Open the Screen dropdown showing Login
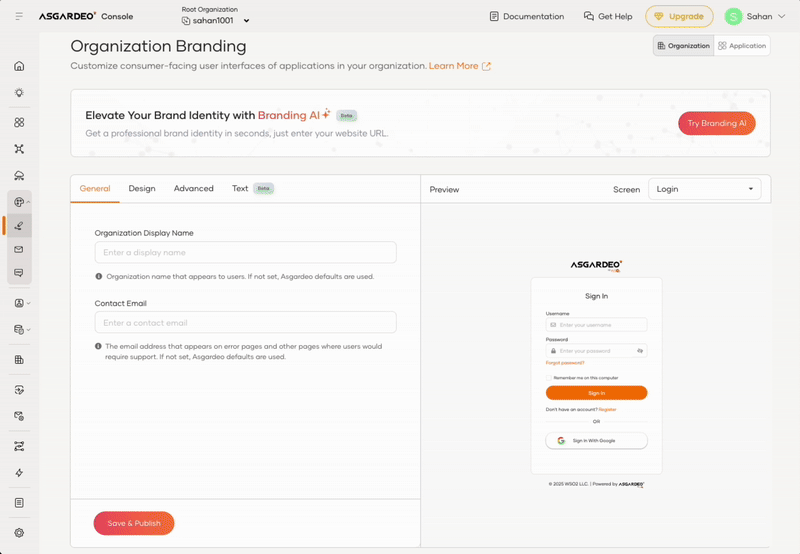This screenshot has width=800, height=554. point(704,189)
